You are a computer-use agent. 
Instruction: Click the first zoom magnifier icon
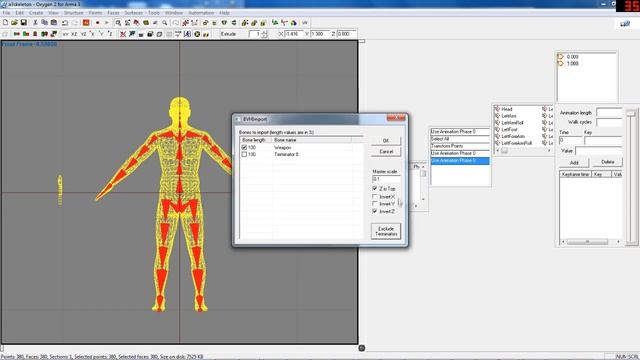118,22
